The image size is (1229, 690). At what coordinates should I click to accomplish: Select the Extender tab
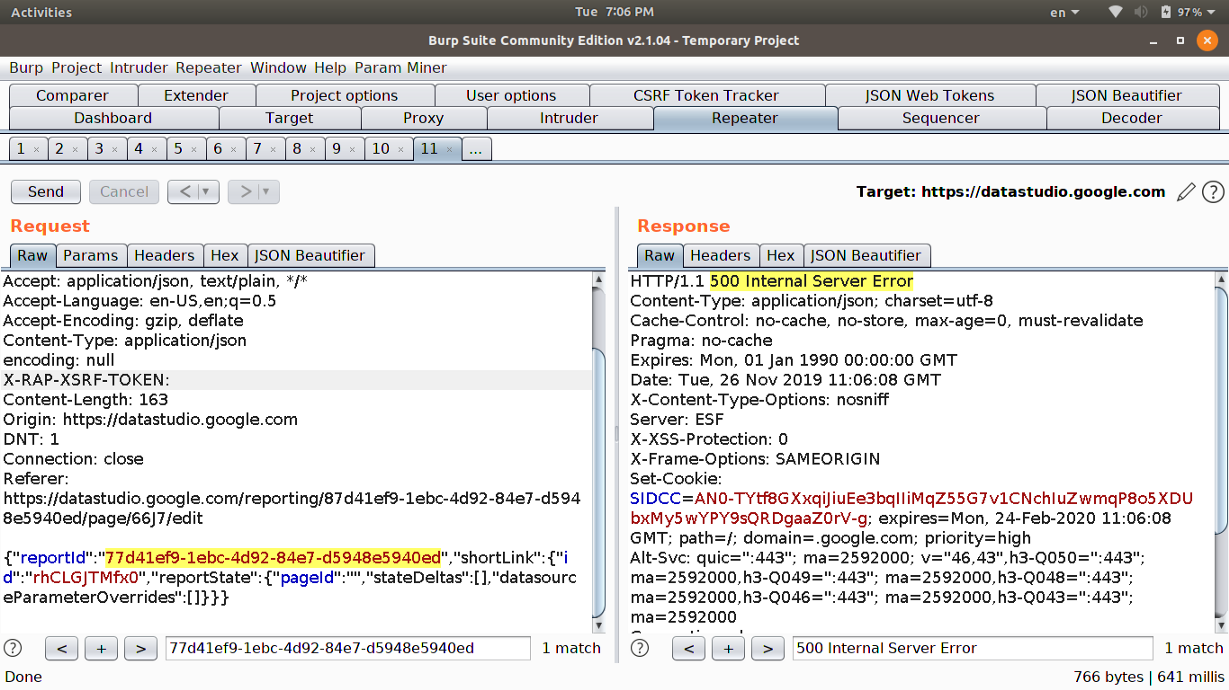pyautogui.click(x=196, y=96)
